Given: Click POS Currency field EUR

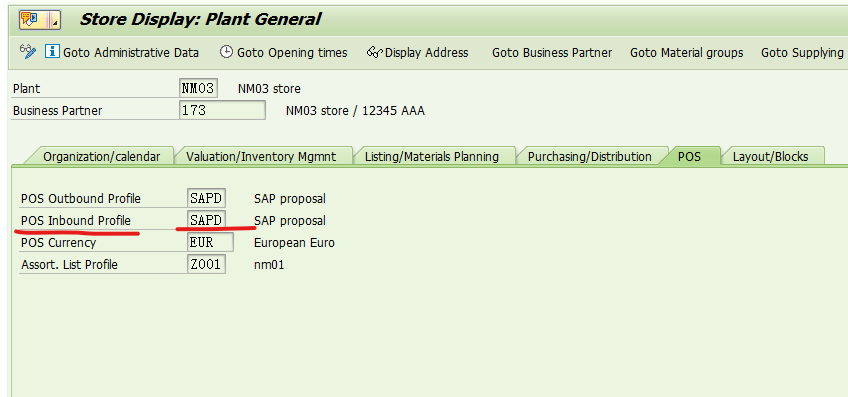Looking at the screenshot, I should pyautogui.click(x=210, y=242).
